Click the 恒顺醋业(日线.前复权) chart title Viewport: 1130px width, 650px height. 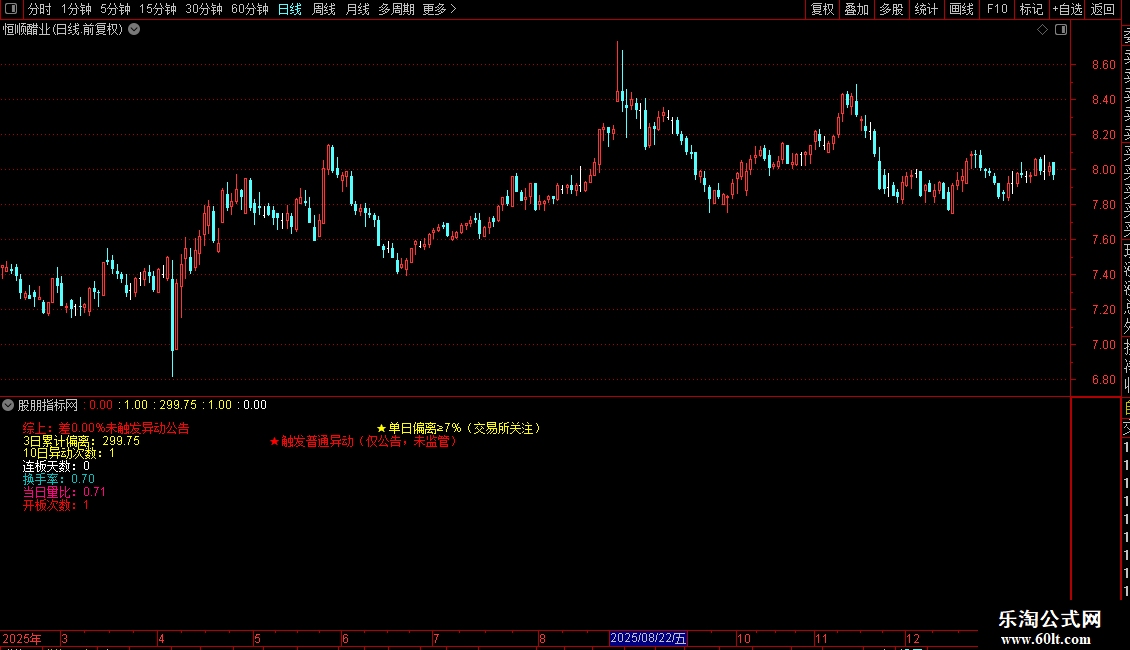pos(63,30)
